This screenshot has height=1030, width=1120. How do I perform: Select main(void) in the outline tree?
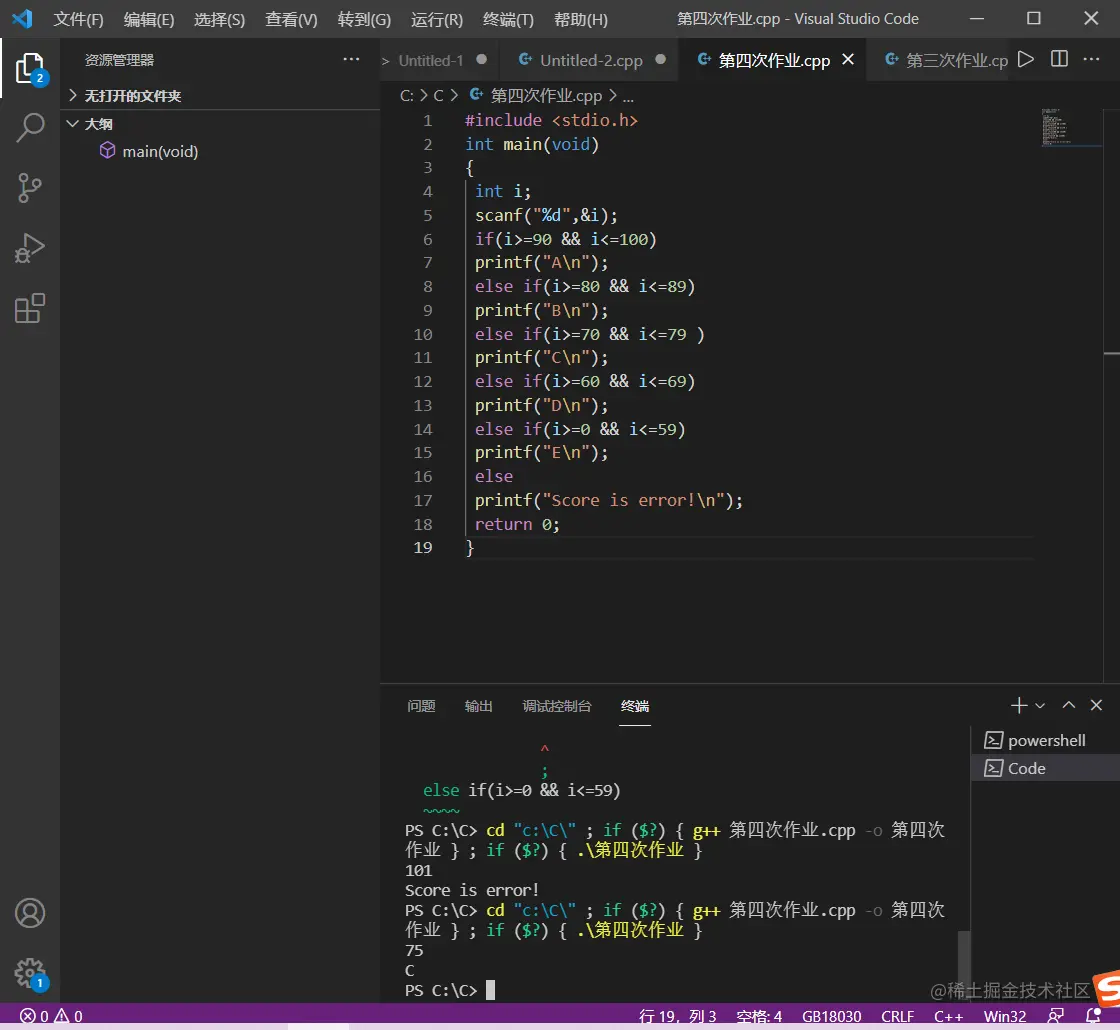160,152
